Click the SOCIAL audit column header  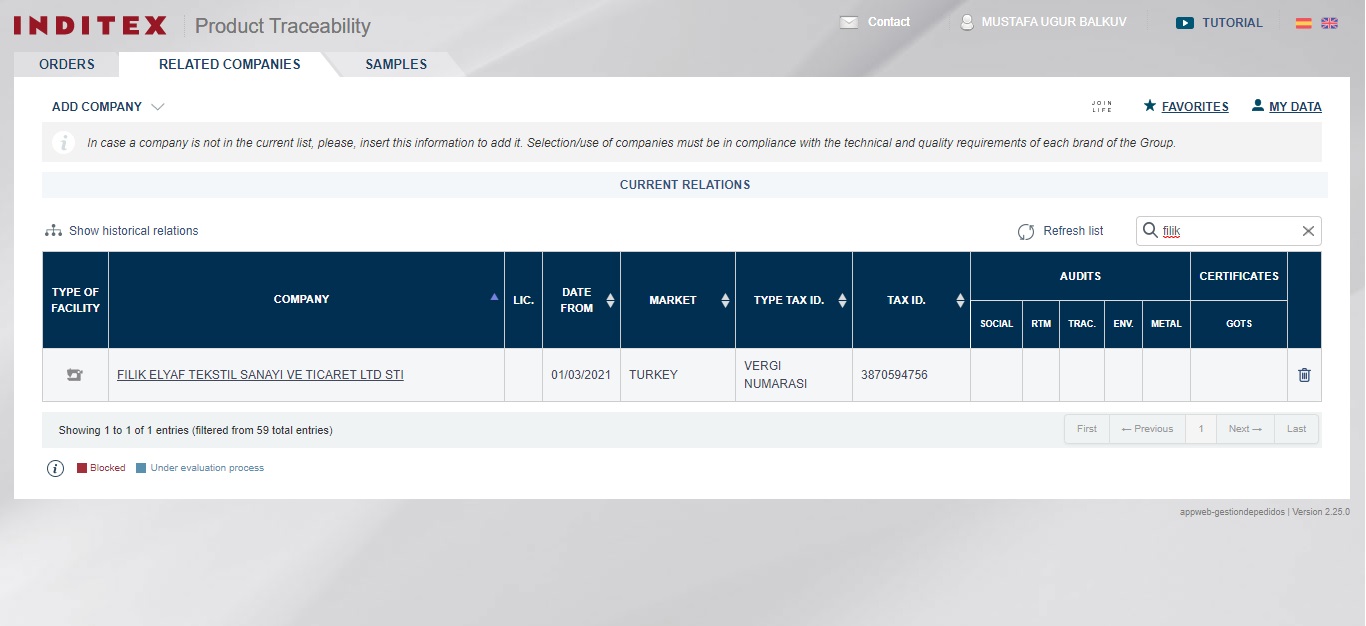996,324
